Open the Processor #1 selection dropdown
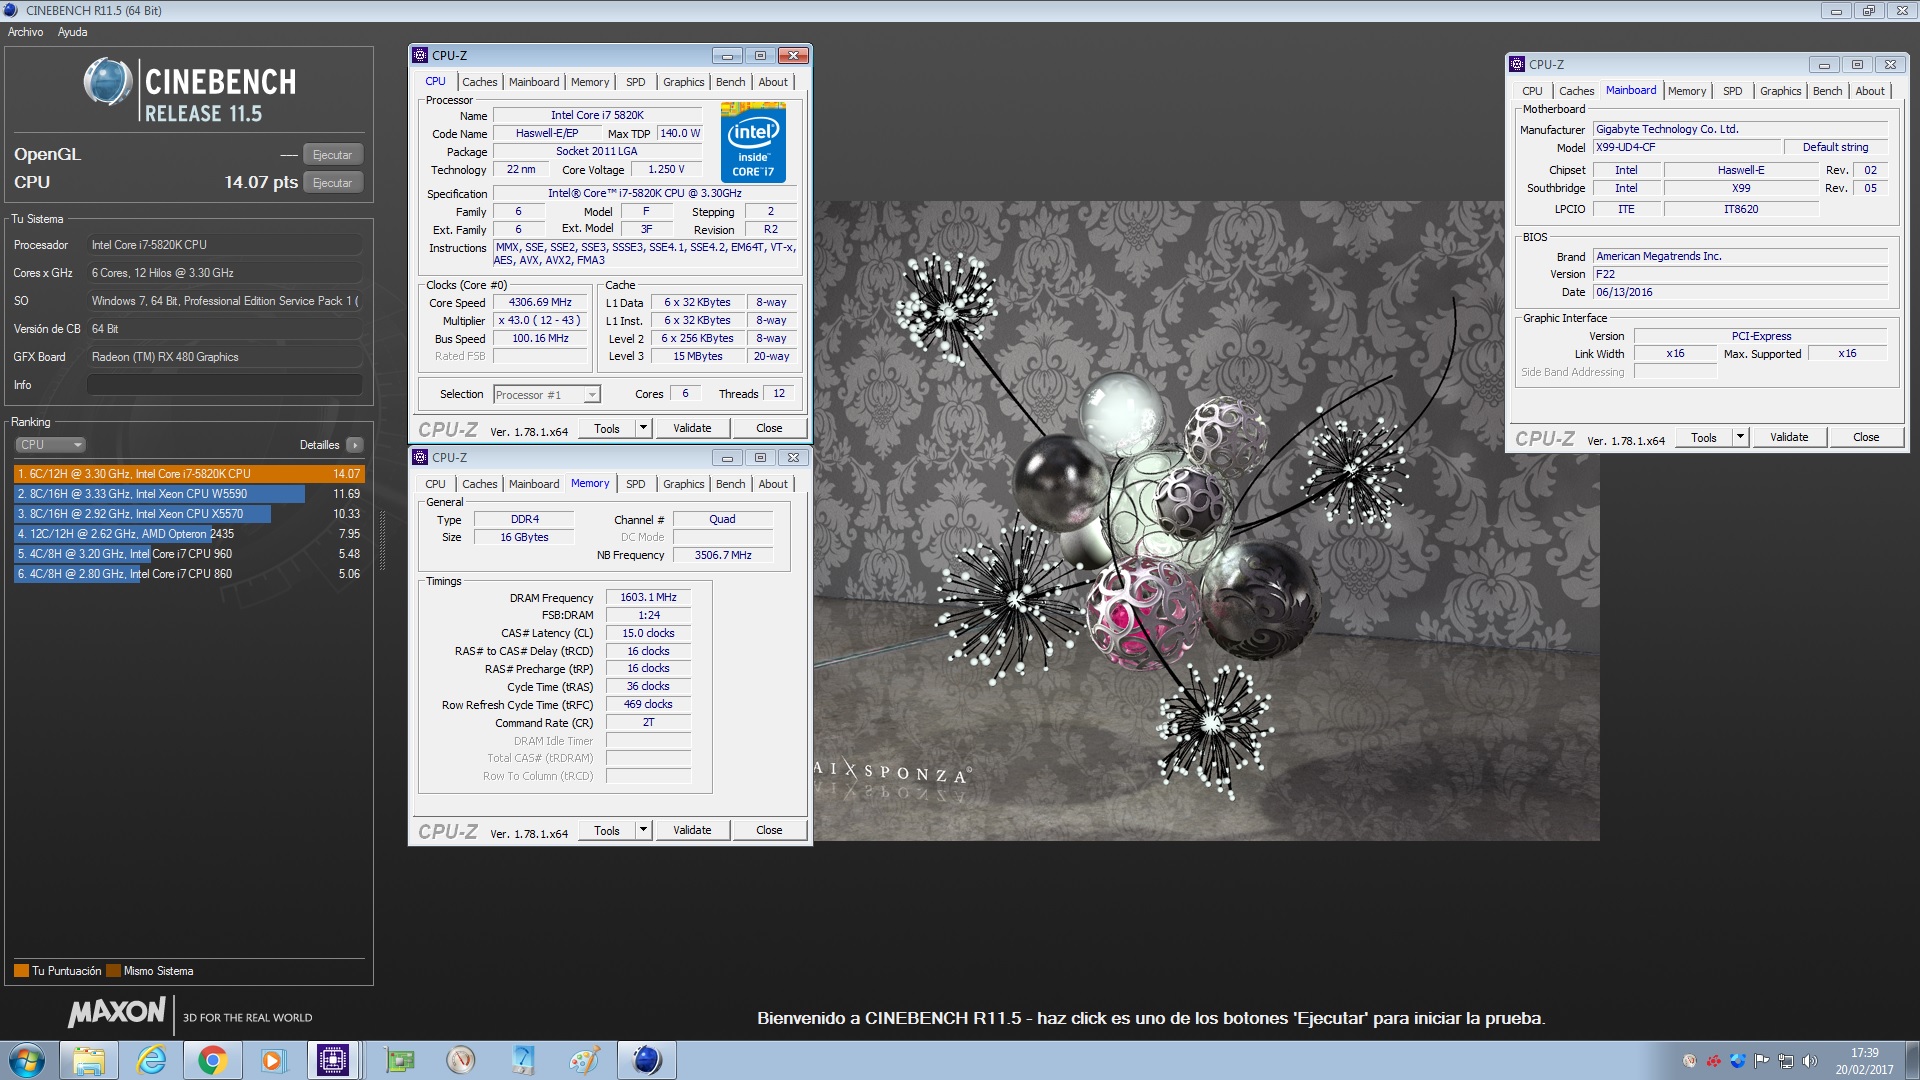 pyautogui.click(x=546, y=394)
